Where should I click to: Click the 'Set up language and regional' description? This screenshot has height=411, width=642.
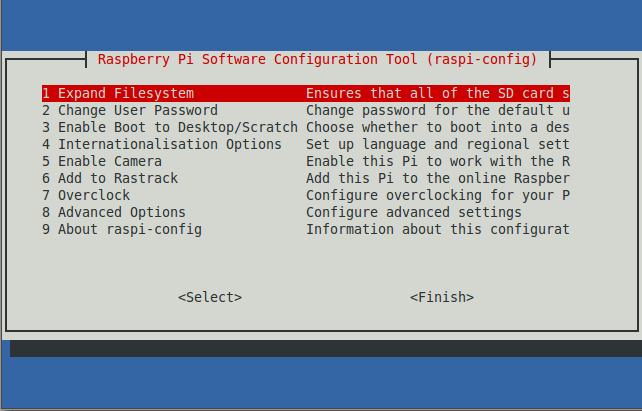click(437, 144)
